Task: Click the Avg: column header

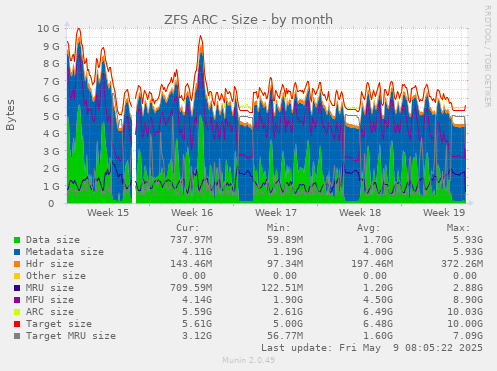Action: point(368,228)
